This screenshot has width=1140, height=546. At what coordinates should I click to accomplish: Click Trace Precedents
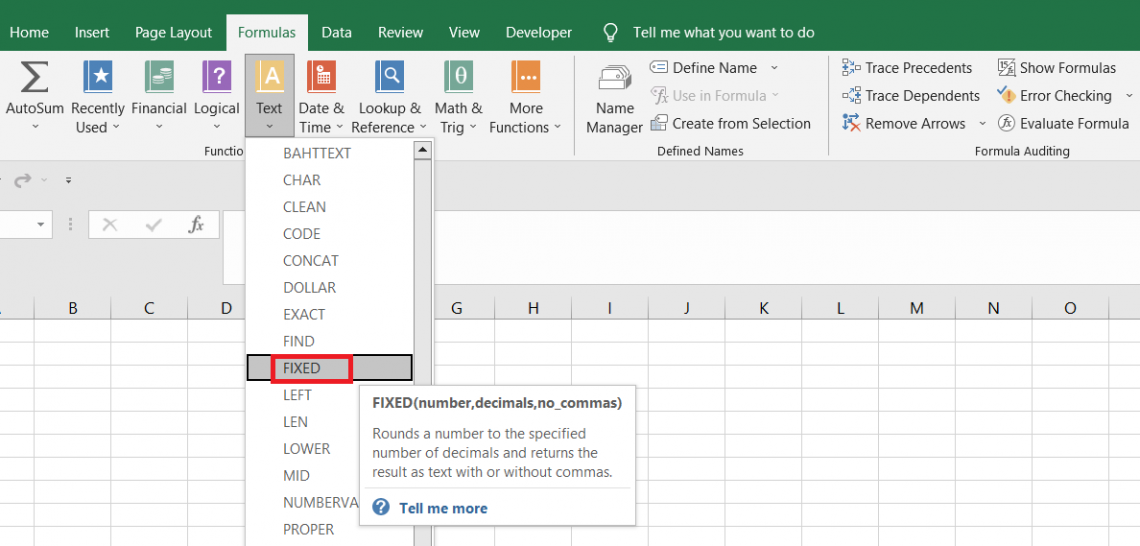917,68
